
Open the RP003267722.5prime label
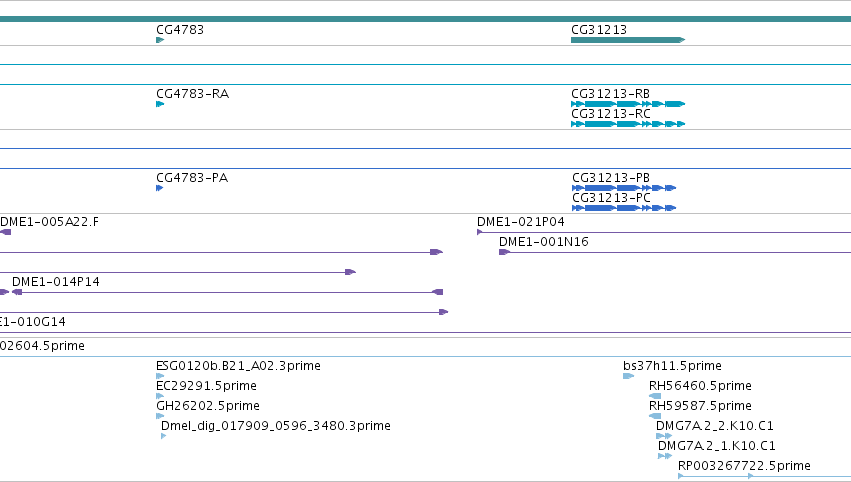(744, 466)
